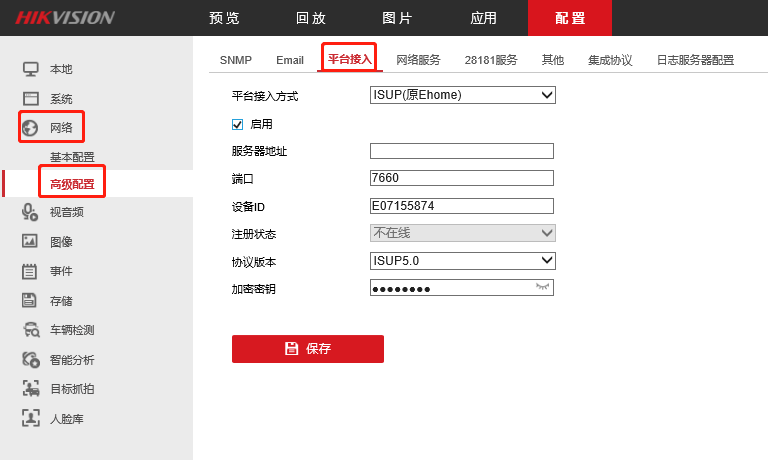Switch to the Email tab
Image resolution: width=768 pixels, height=460 pixels.
click(290, 60)
